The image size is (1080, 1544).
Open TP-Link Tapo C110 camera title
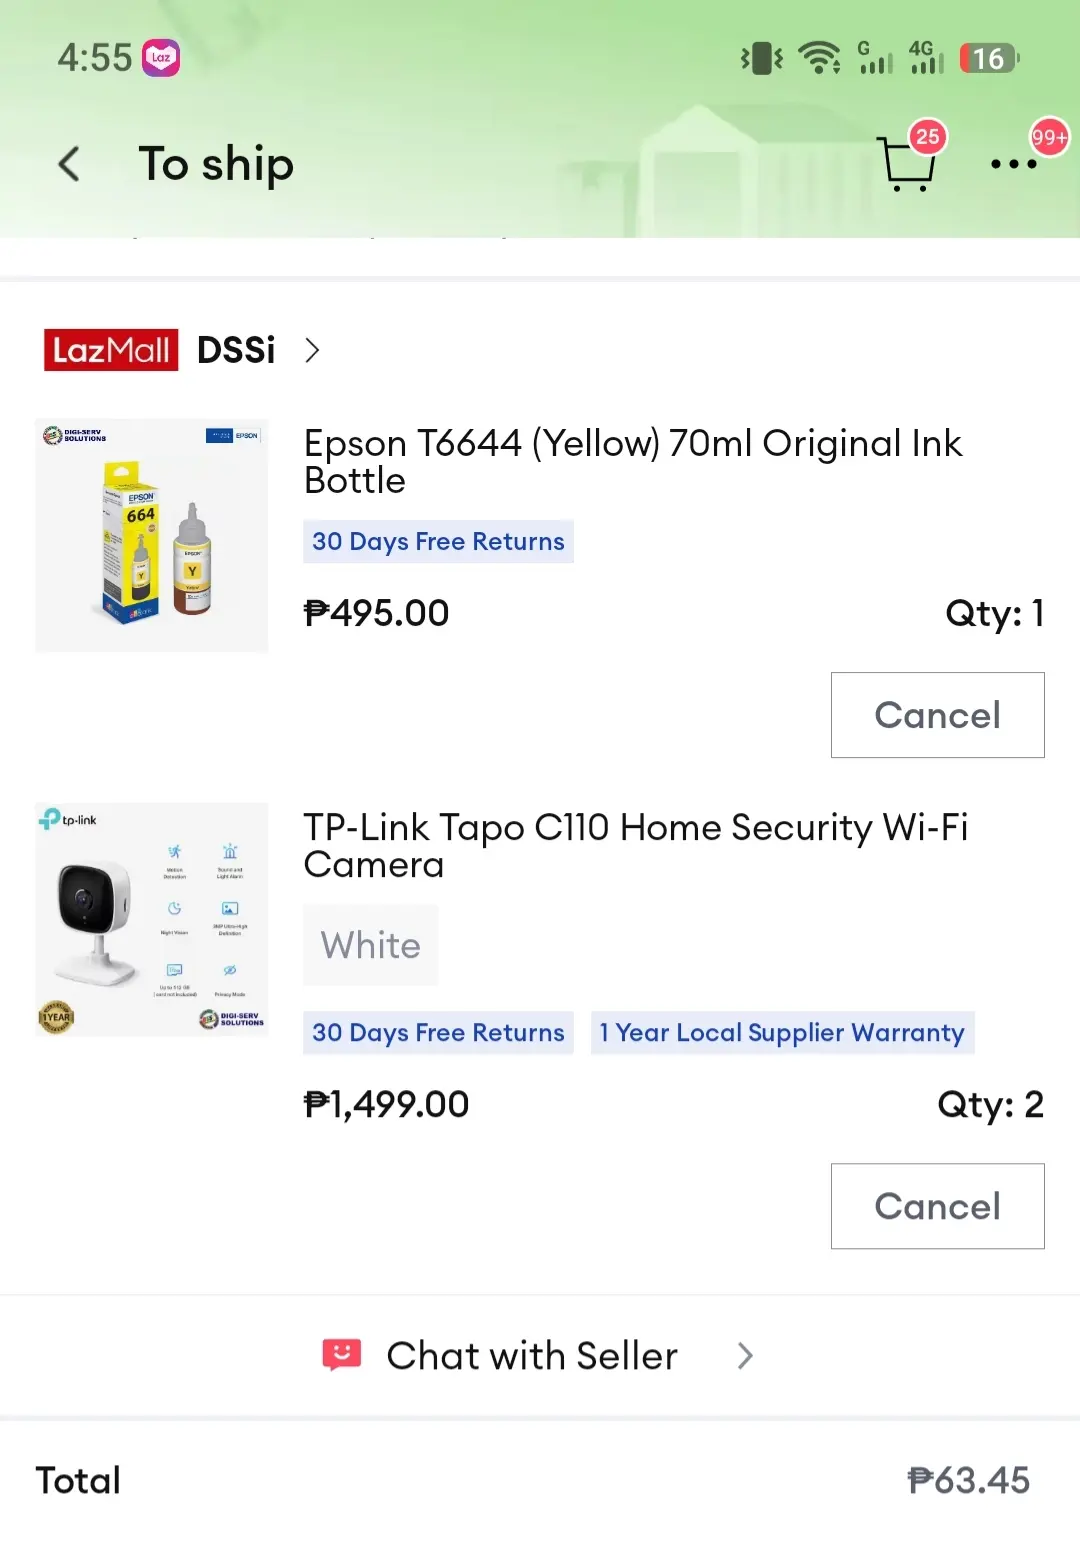tap(636, 845)
